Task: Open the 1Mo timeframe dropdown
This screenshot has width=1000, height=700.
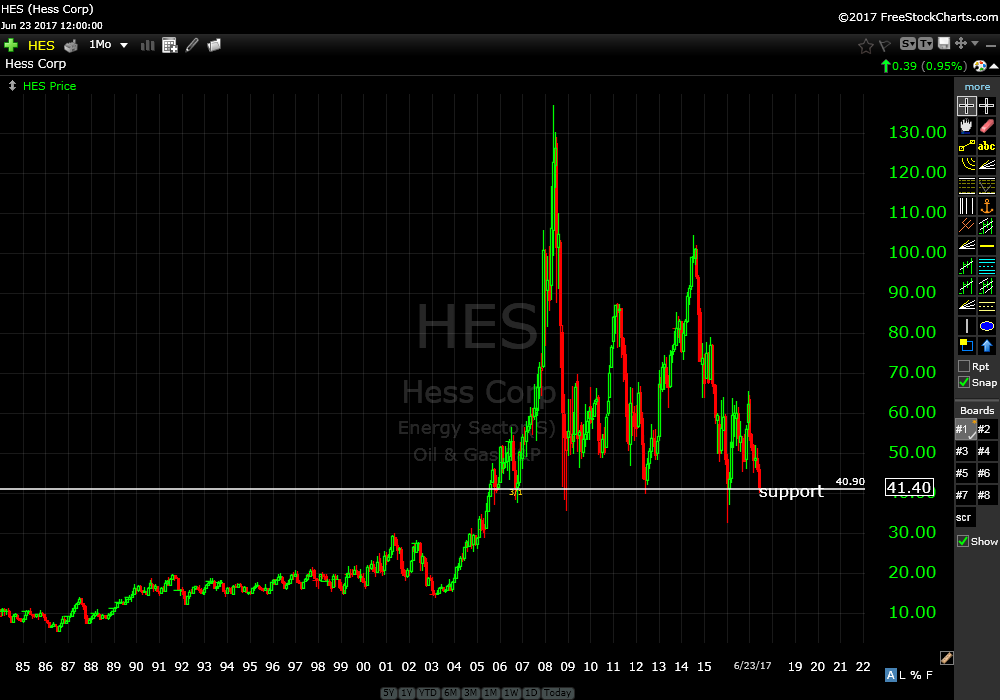Action: (109, 45)
